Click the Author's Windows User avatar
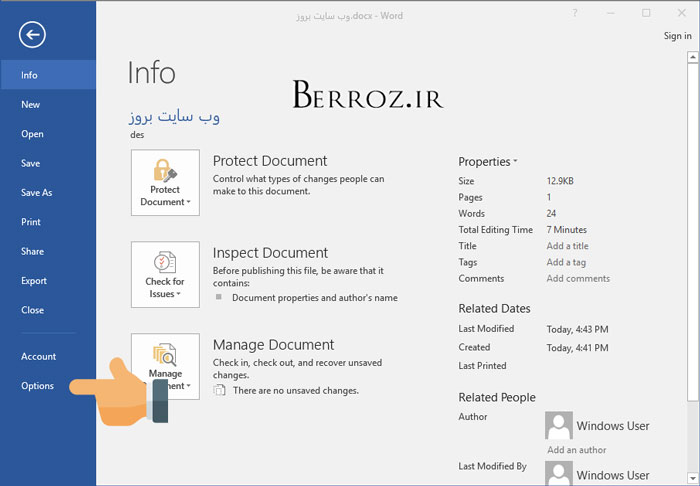 coord(559,426)
